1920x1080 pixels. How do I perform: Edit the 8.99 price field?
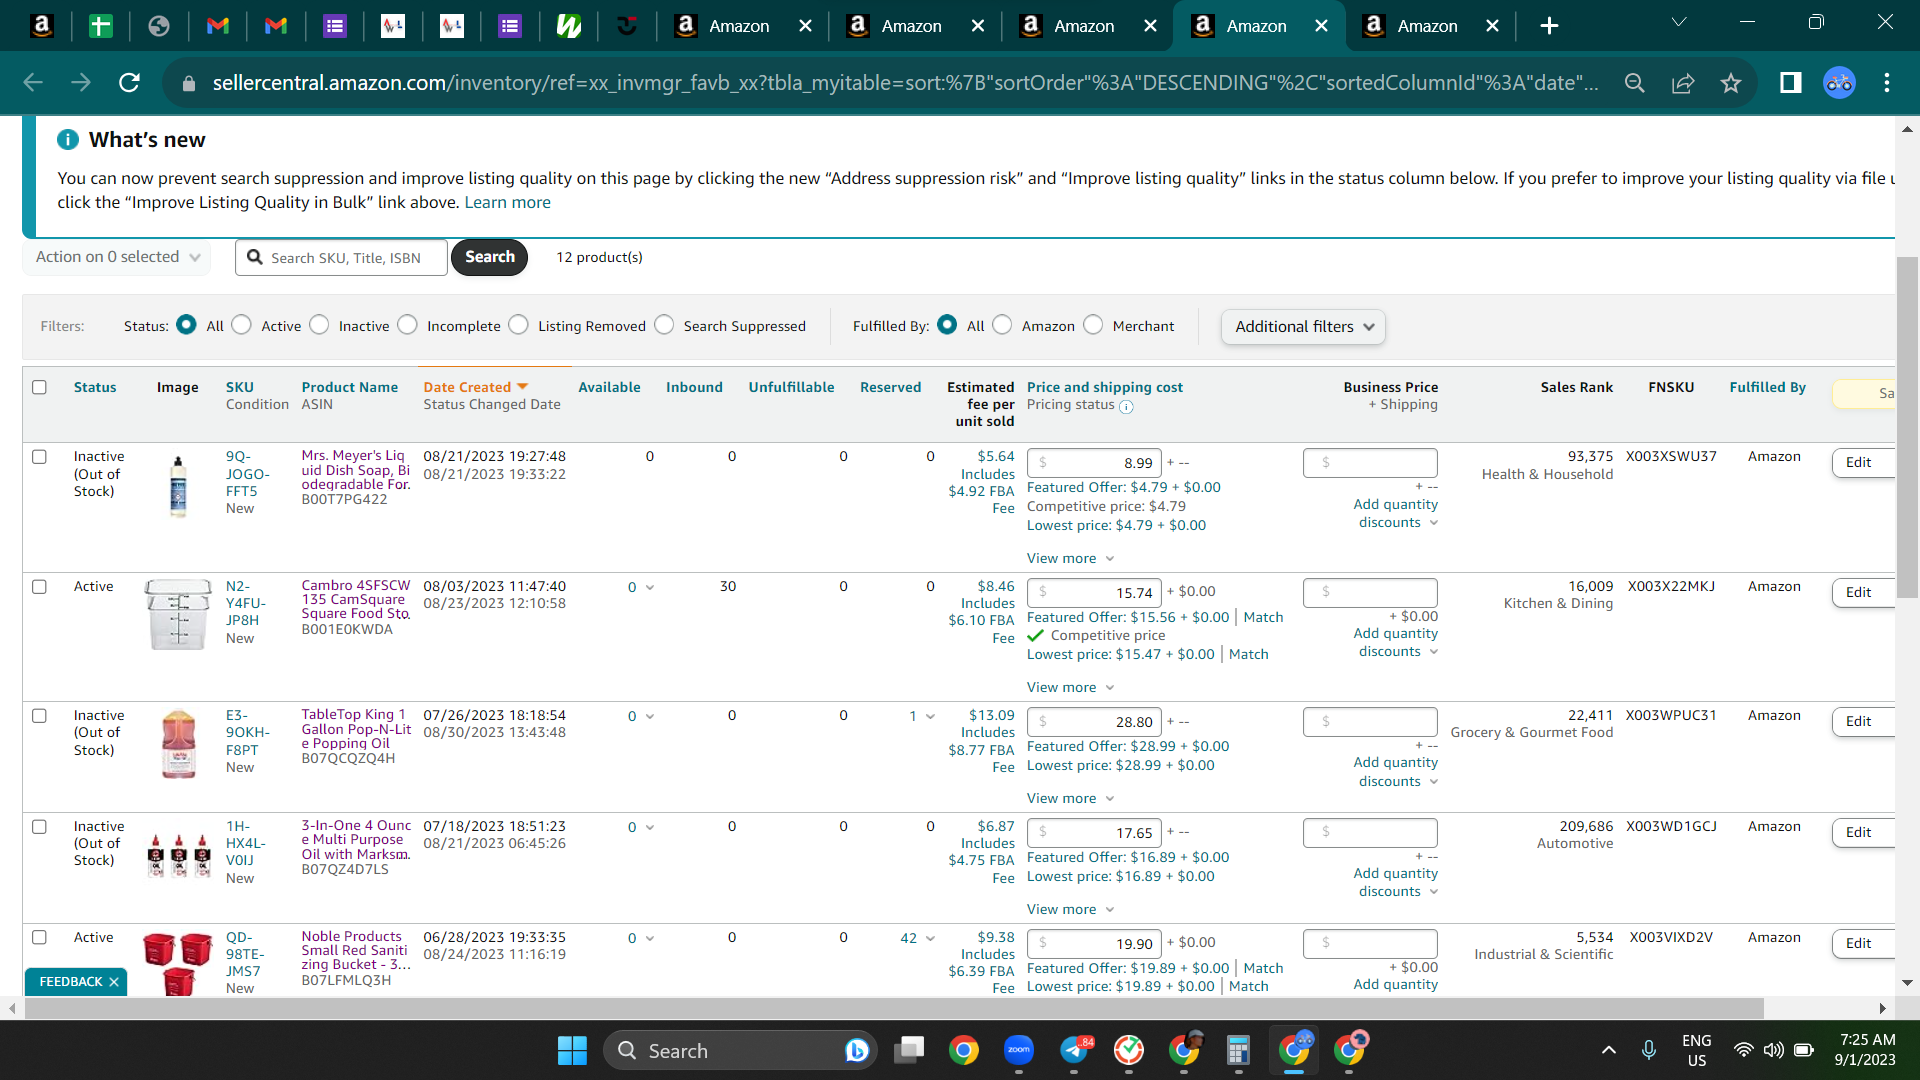(1094, 463)
